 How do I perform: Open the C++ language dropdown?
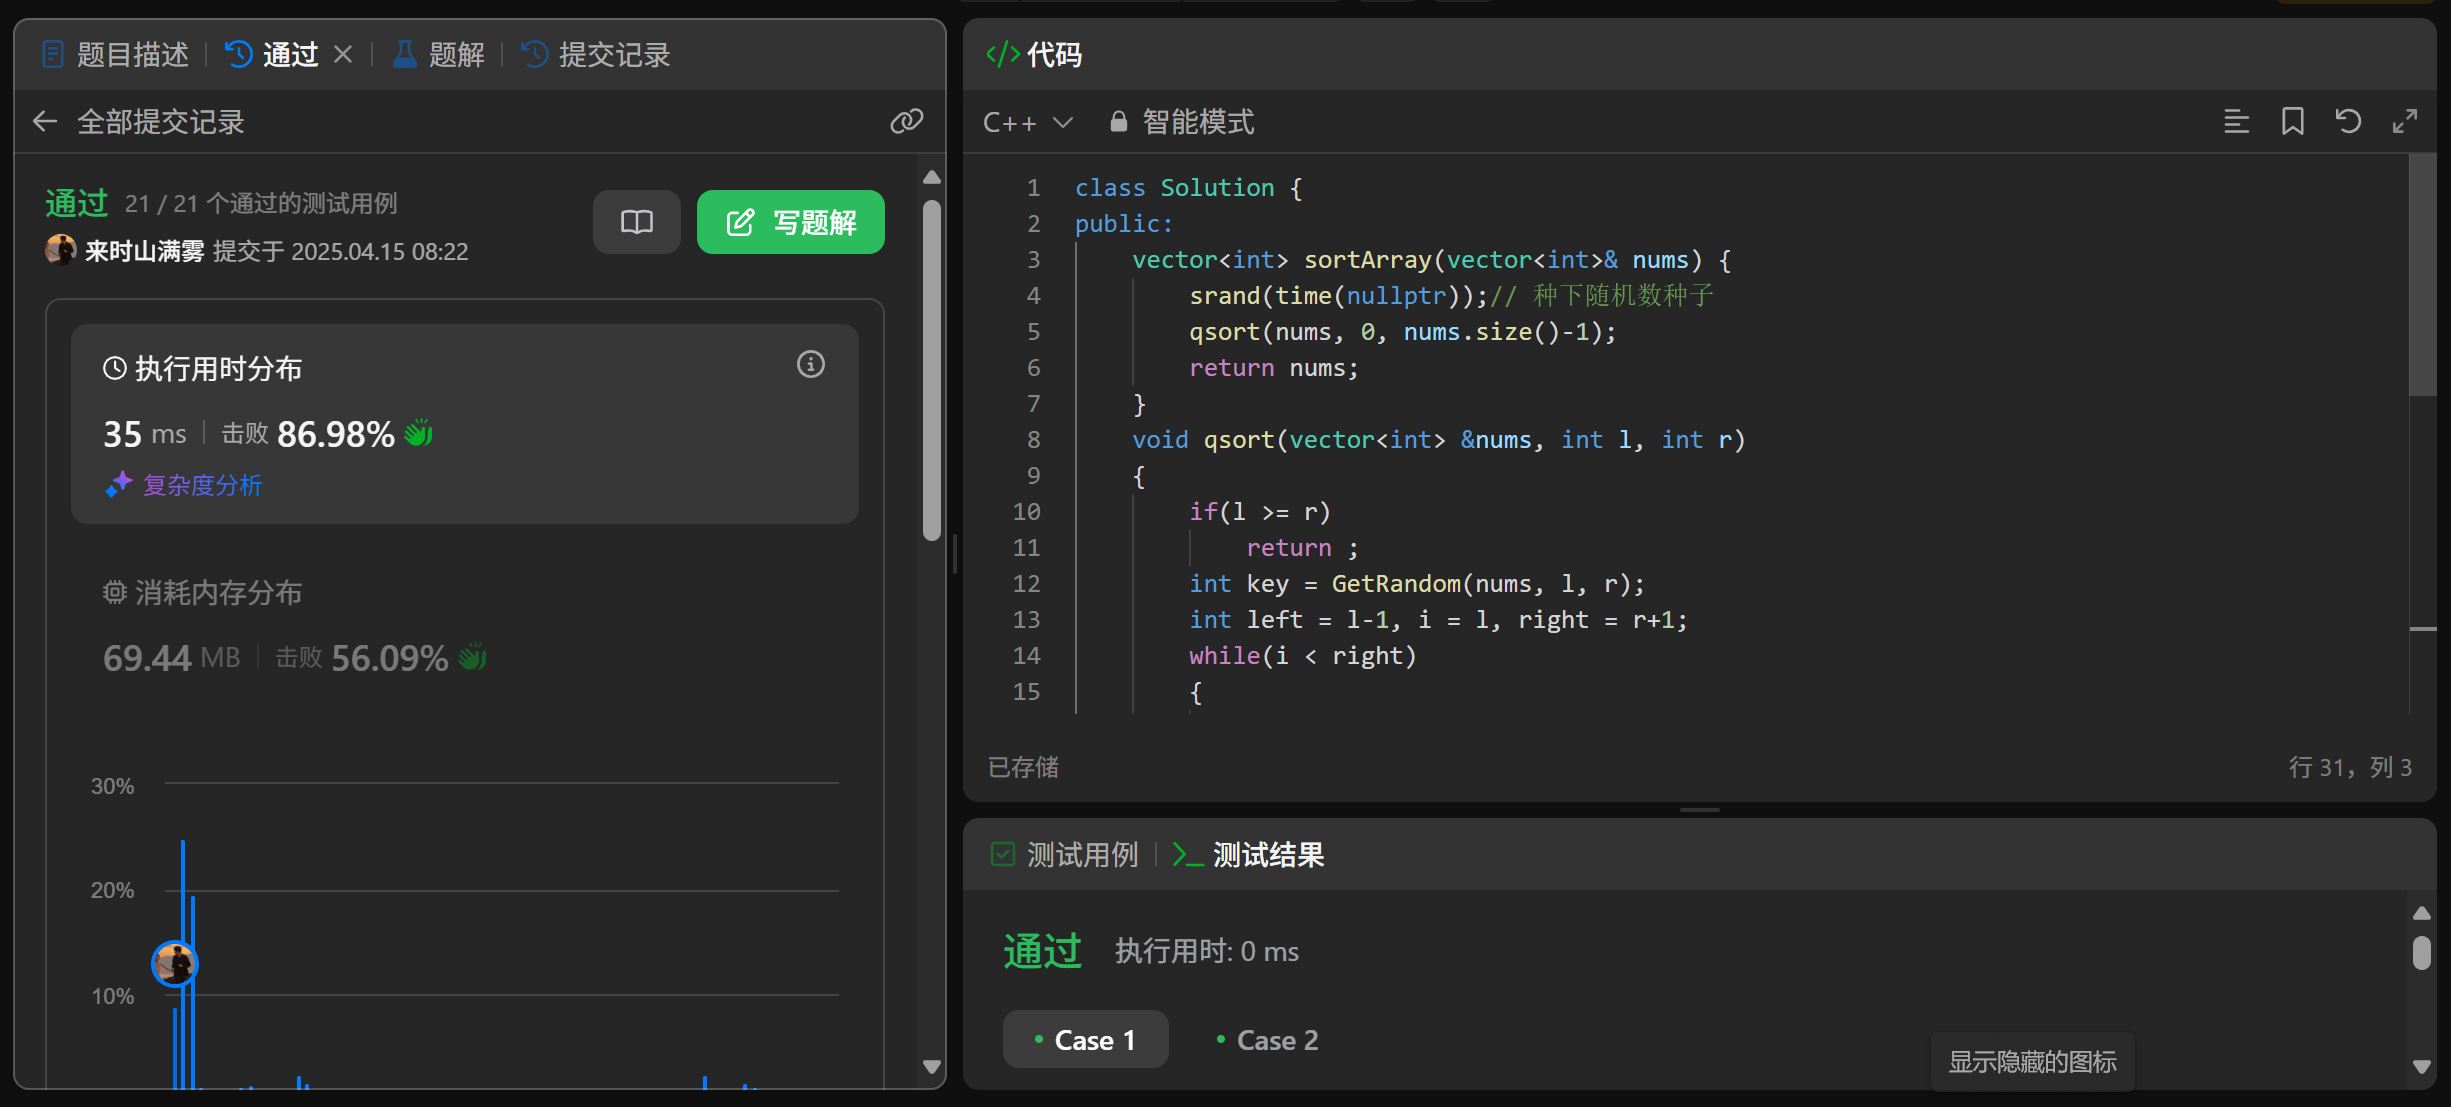pyautogui.click(x=1027, y=122)
